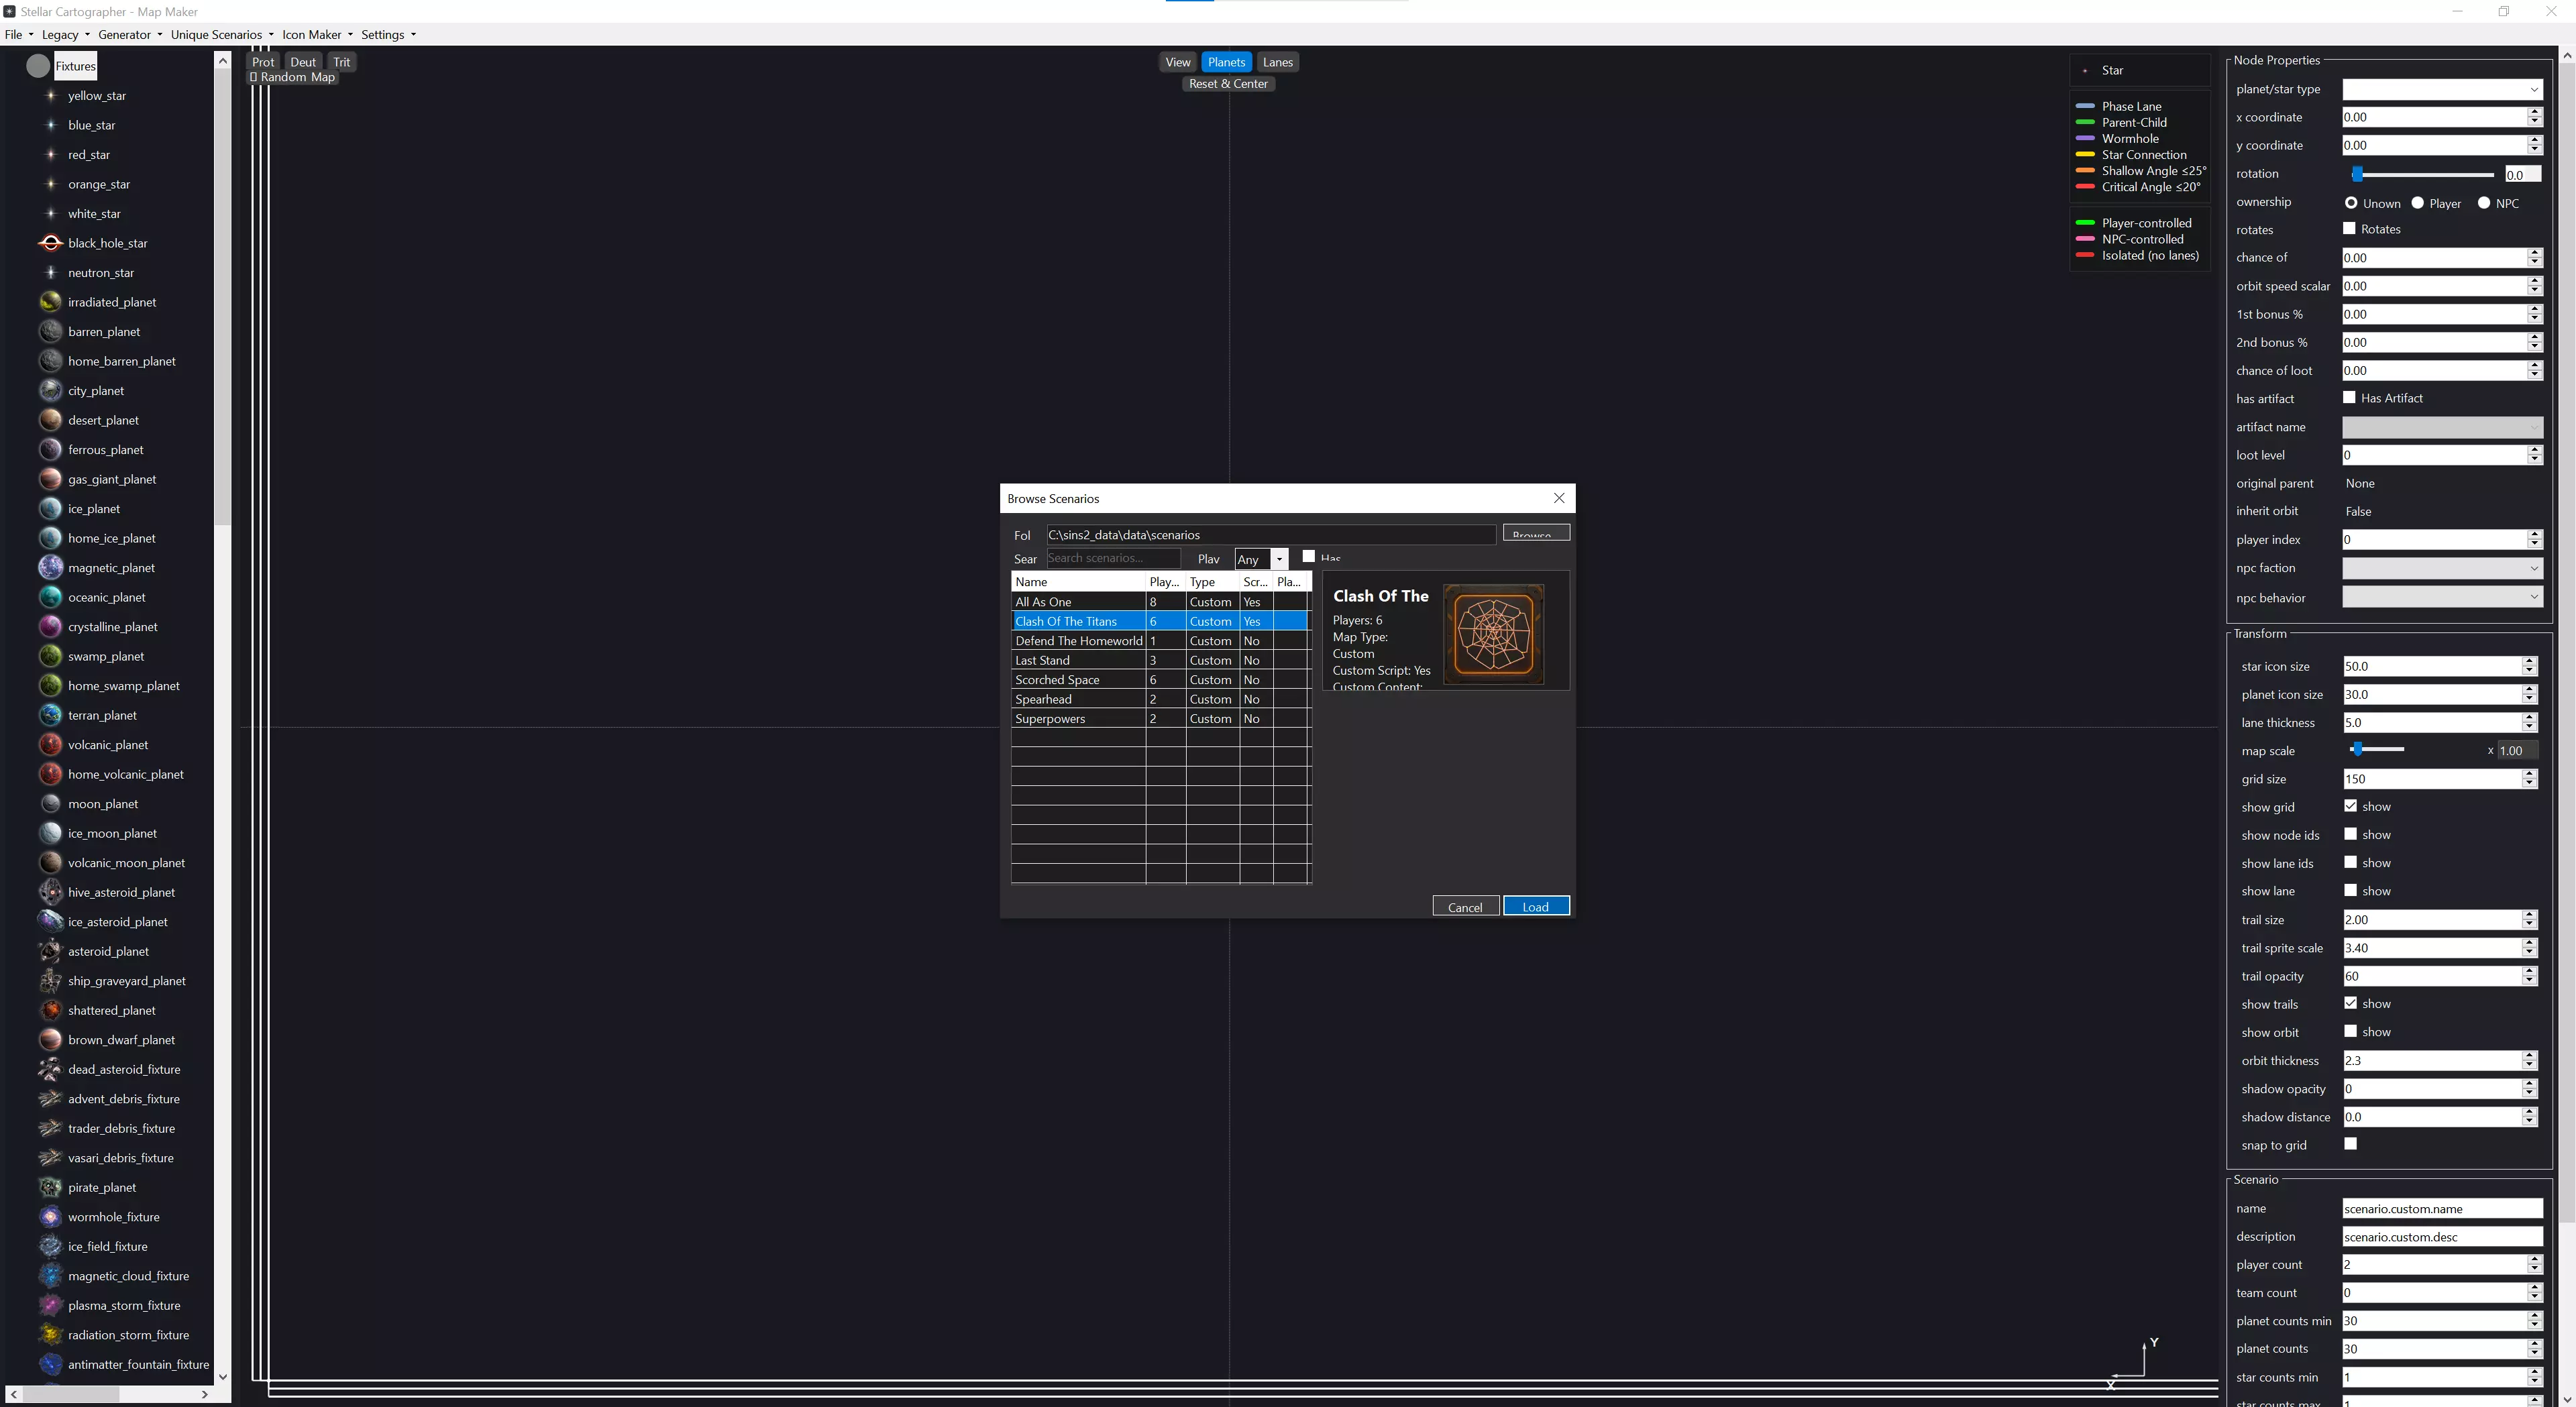This screenshot has width=2576, height=1407.
Task: Pick the gas_giant_planet icon
Action: coord(50,479)
